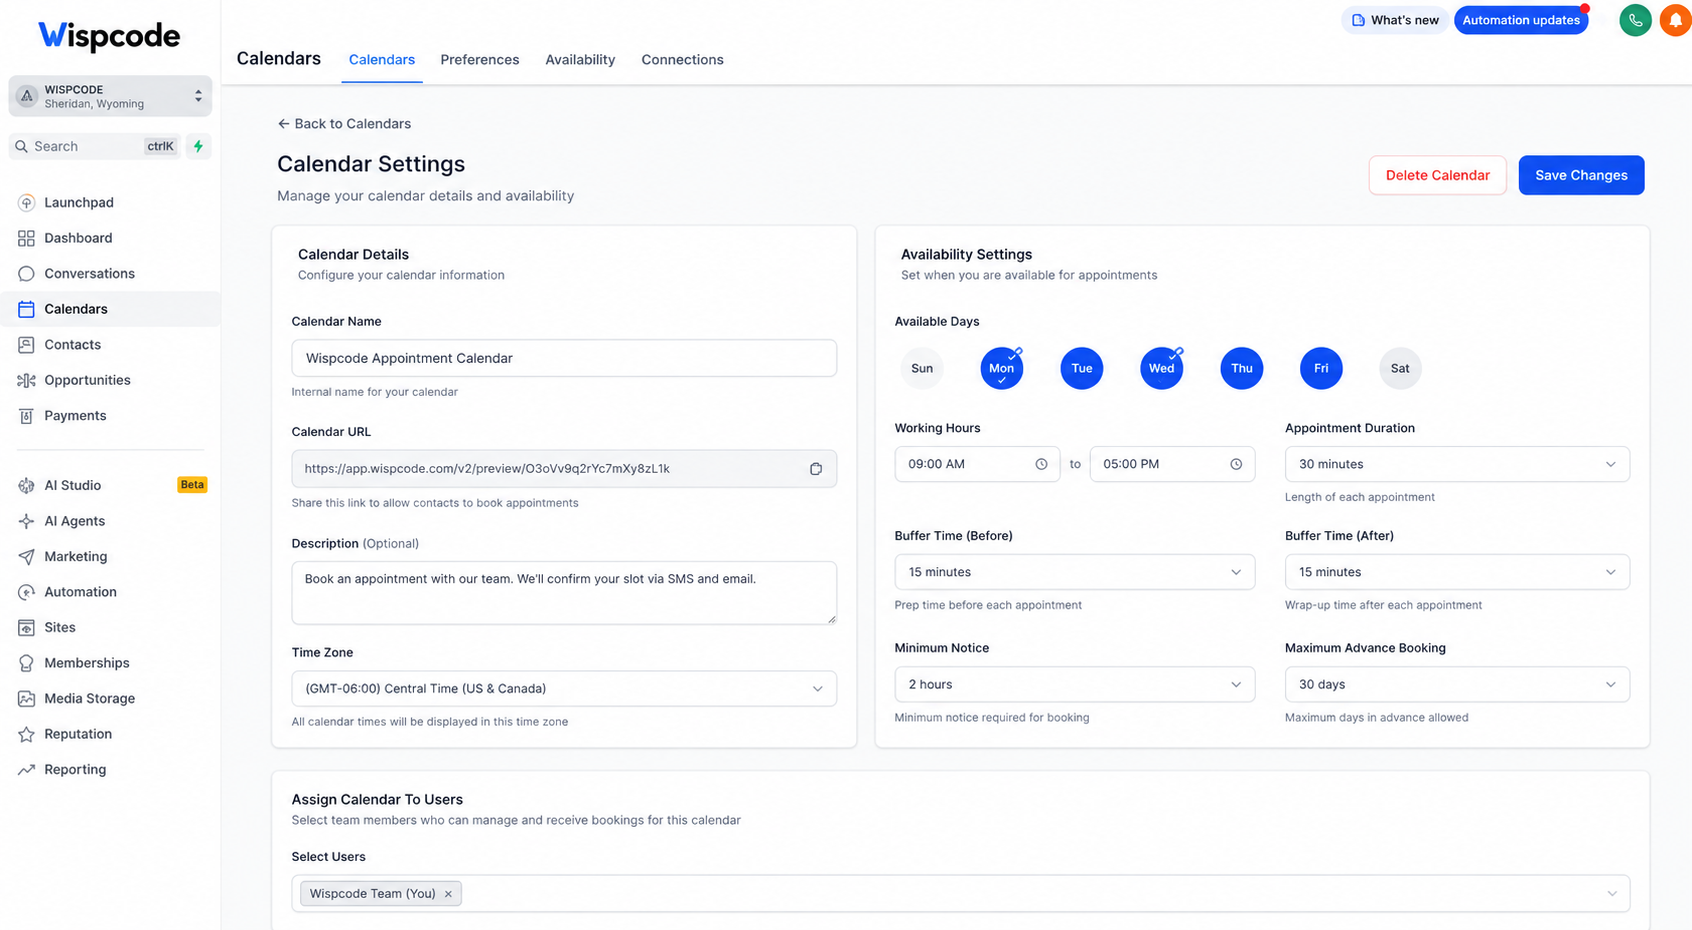Image resolution: width=1692 pixels, height=930 pixels.
Task: Open Opportunities pipeline icon
Action: click(26, 380)
